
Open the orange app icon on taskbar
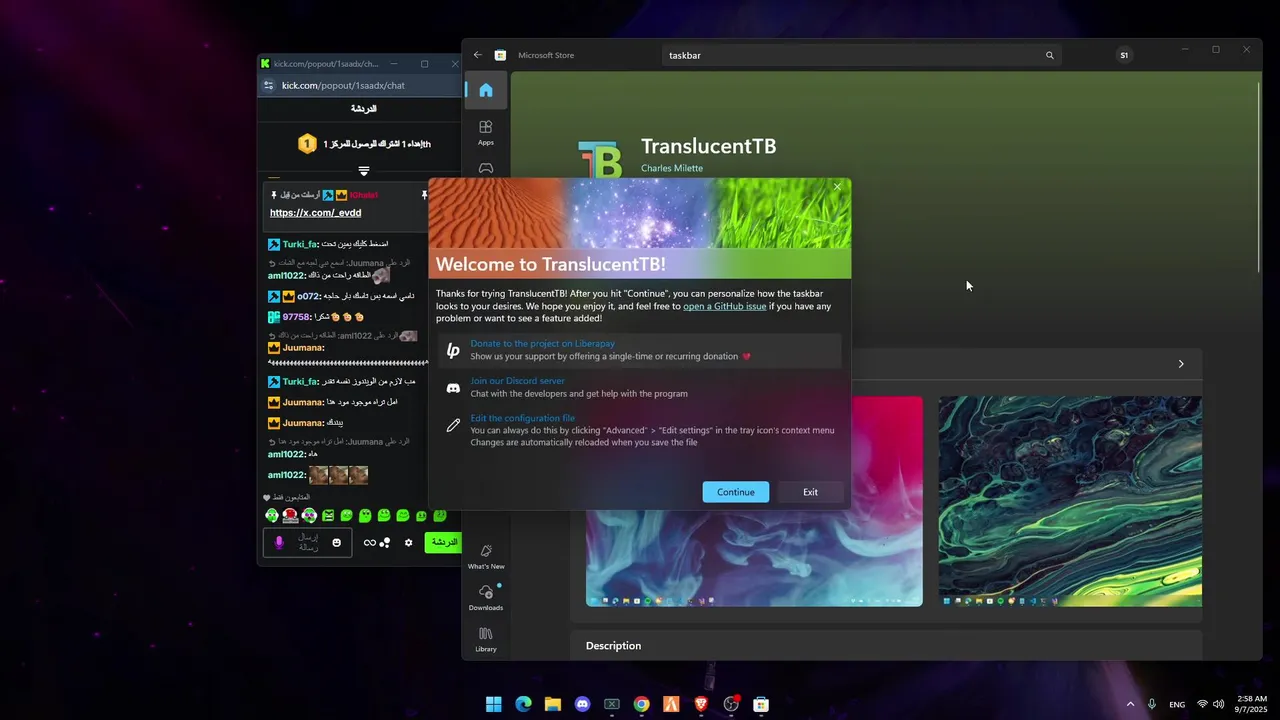click(671, 704)
